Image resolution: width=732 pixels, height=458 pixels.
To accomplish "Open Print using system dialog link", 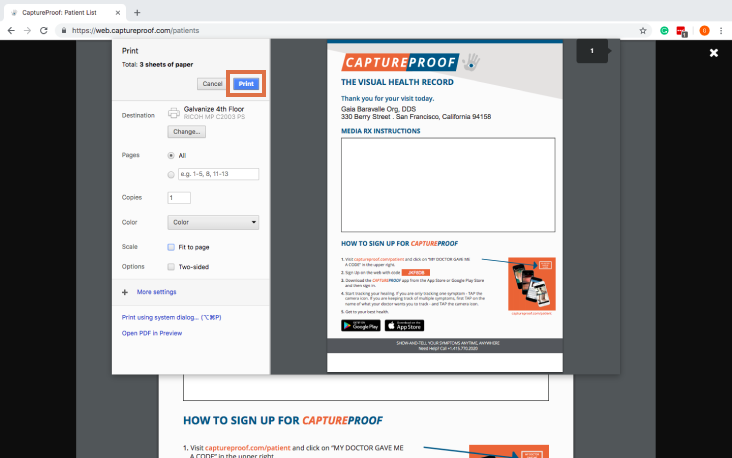I will 171,317.
